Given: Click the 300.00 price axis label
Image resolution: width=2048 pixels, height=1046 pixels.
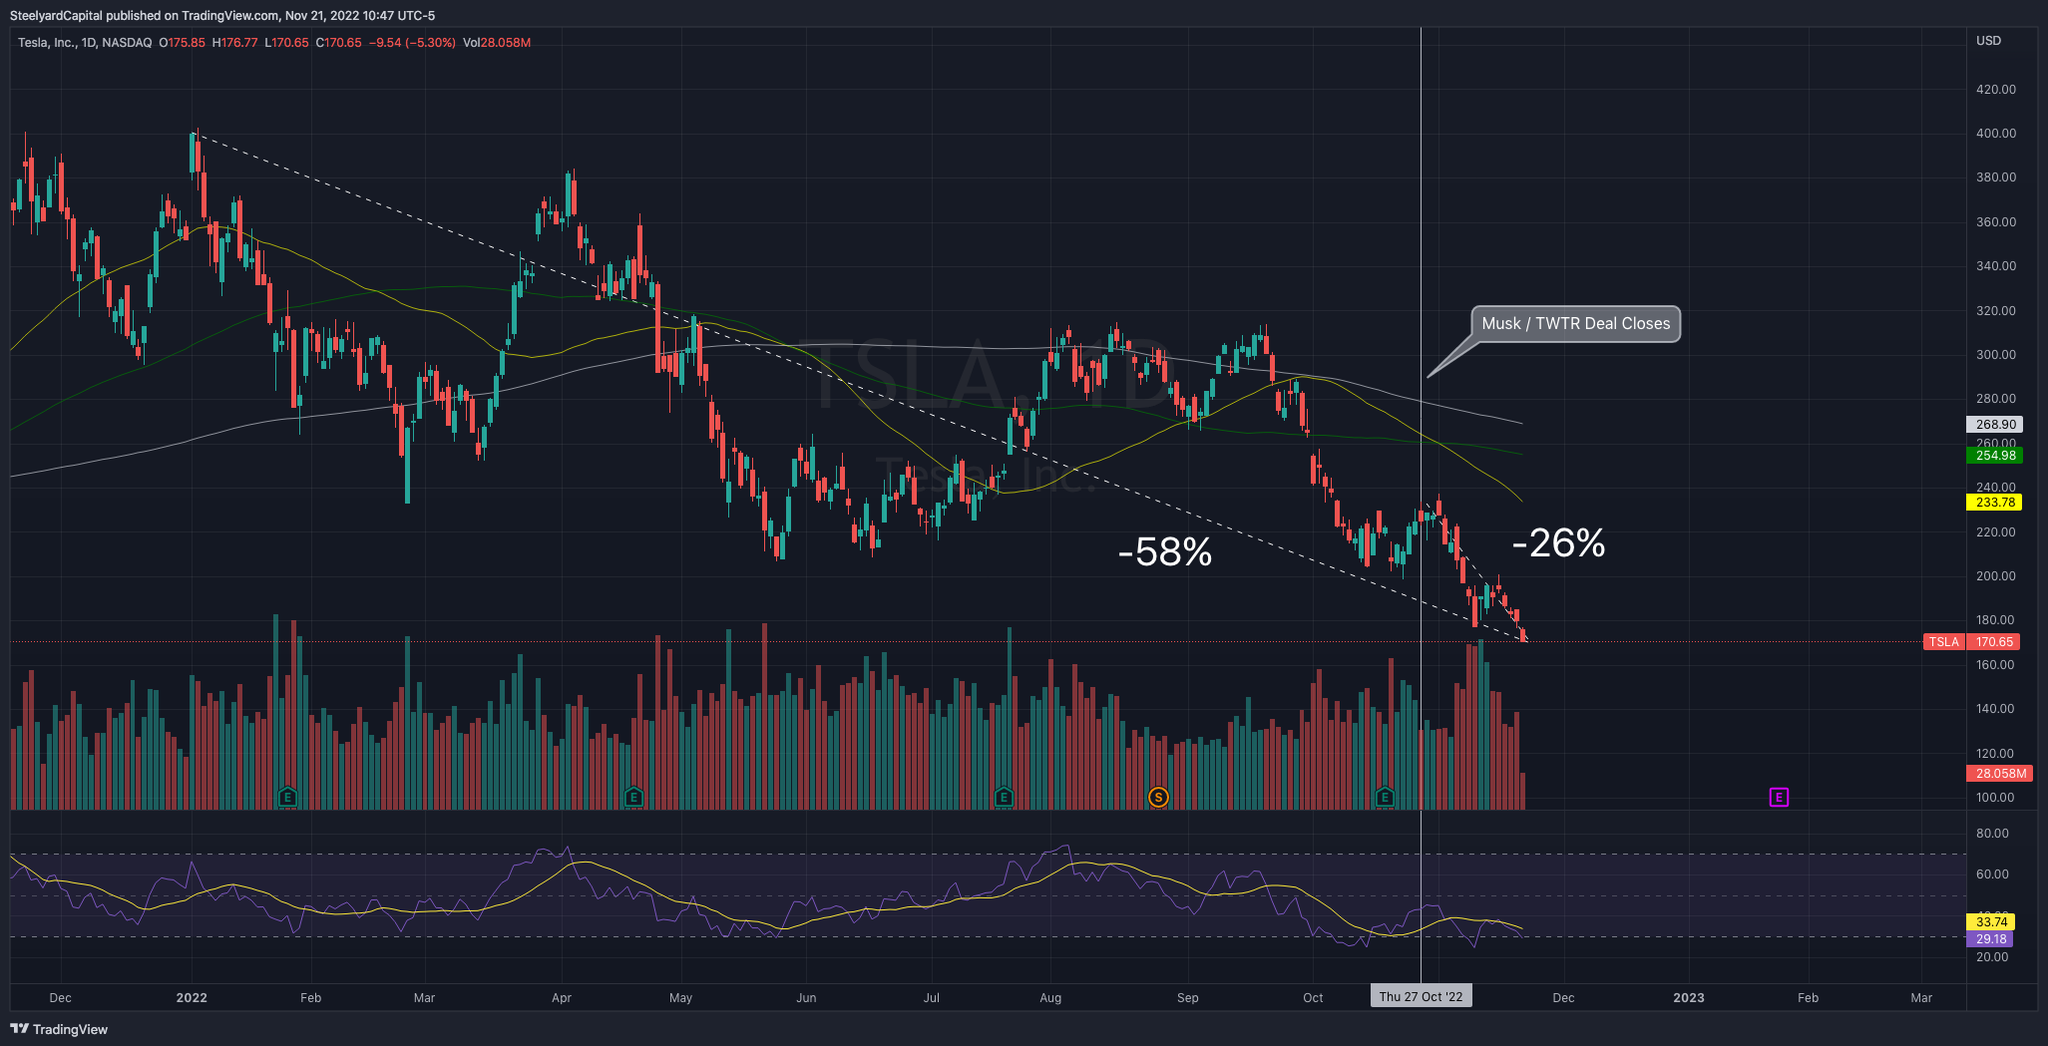Looking at the screenshot, I should tap(1995, 355).
